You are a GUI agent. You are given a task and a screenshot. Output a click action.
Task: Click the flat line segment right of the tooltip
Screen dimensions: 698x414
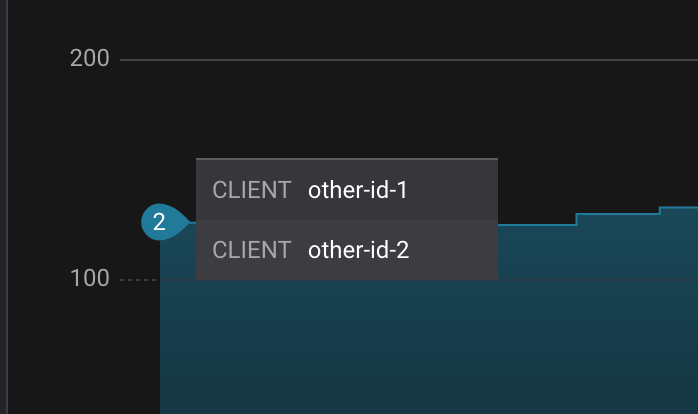[535, 225]
